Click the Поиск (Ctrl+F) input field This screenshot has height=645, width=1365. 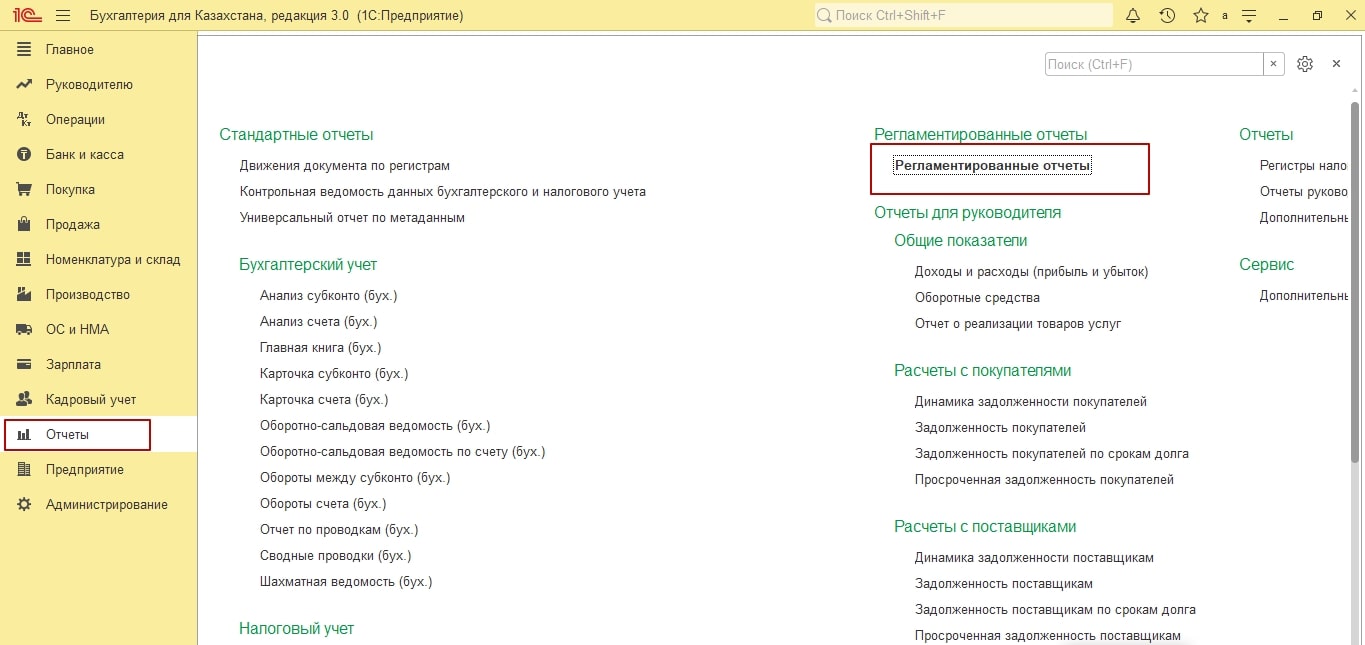click(x=1153, y=64)
